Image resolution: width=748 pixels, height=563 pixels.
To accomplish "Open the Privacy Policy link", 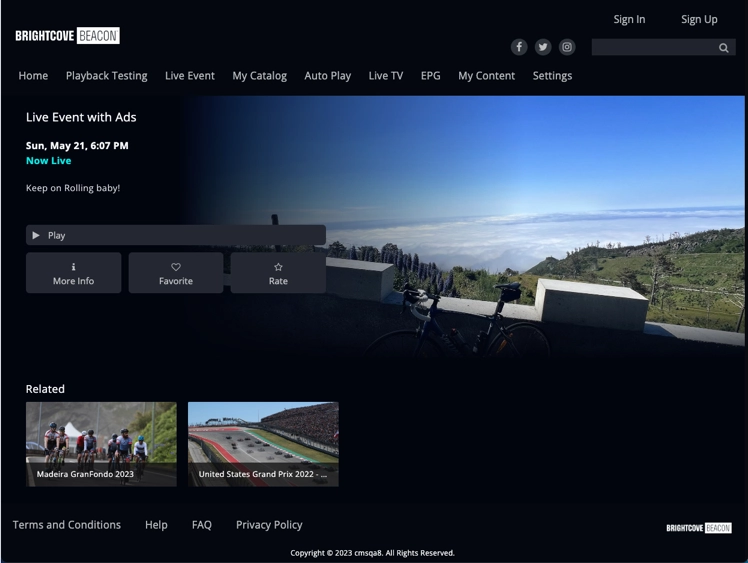I will pyautogui.click(x=269, y=525).
